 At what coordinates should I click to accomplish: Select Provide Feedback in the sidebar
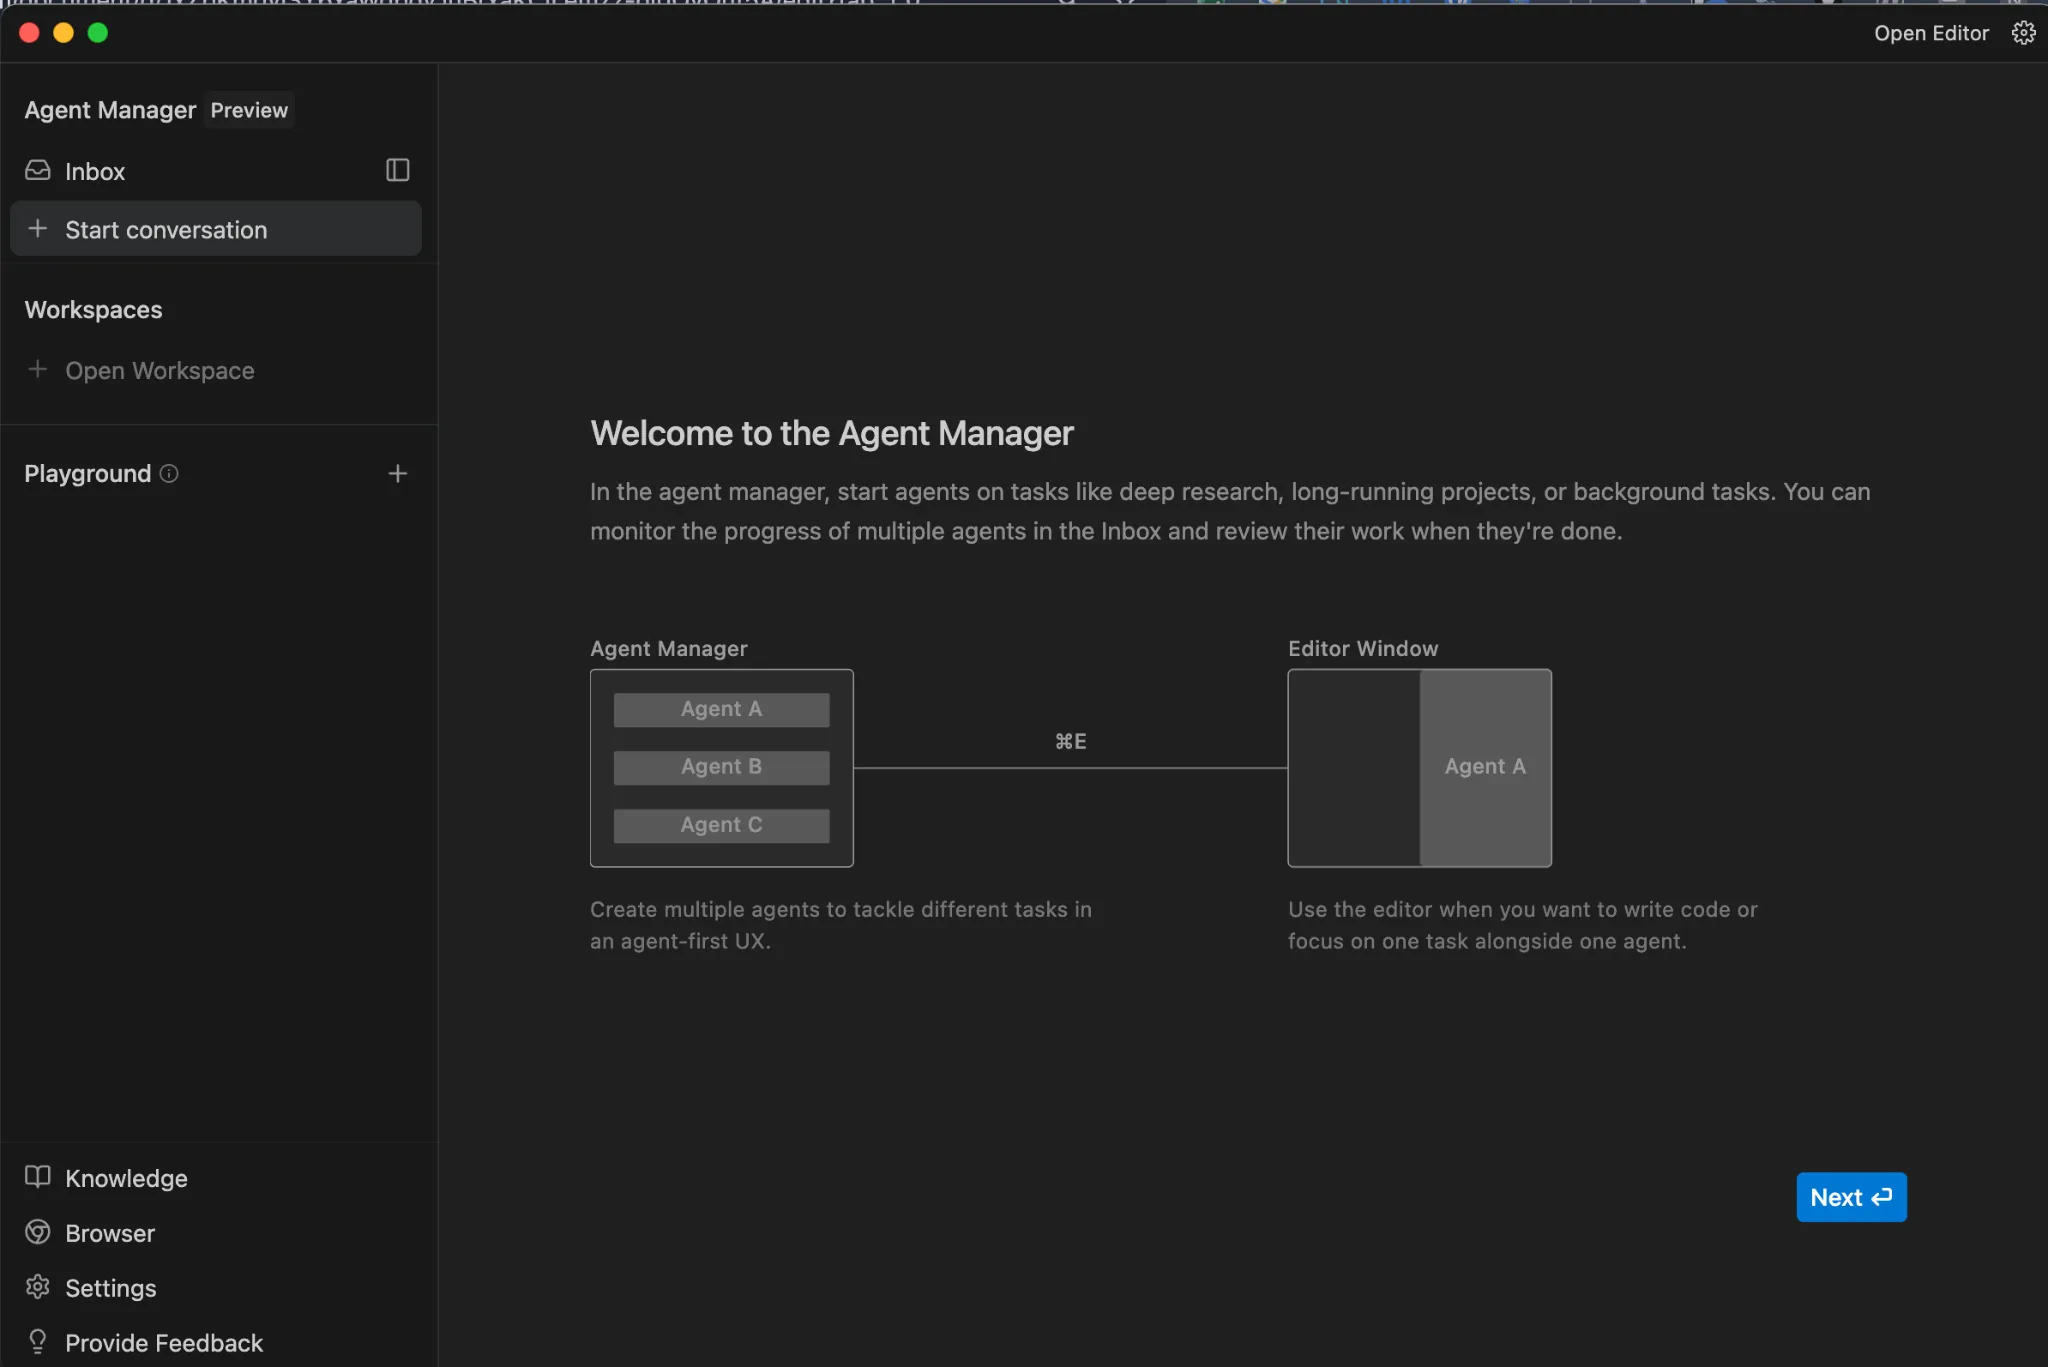point(163,1341)
